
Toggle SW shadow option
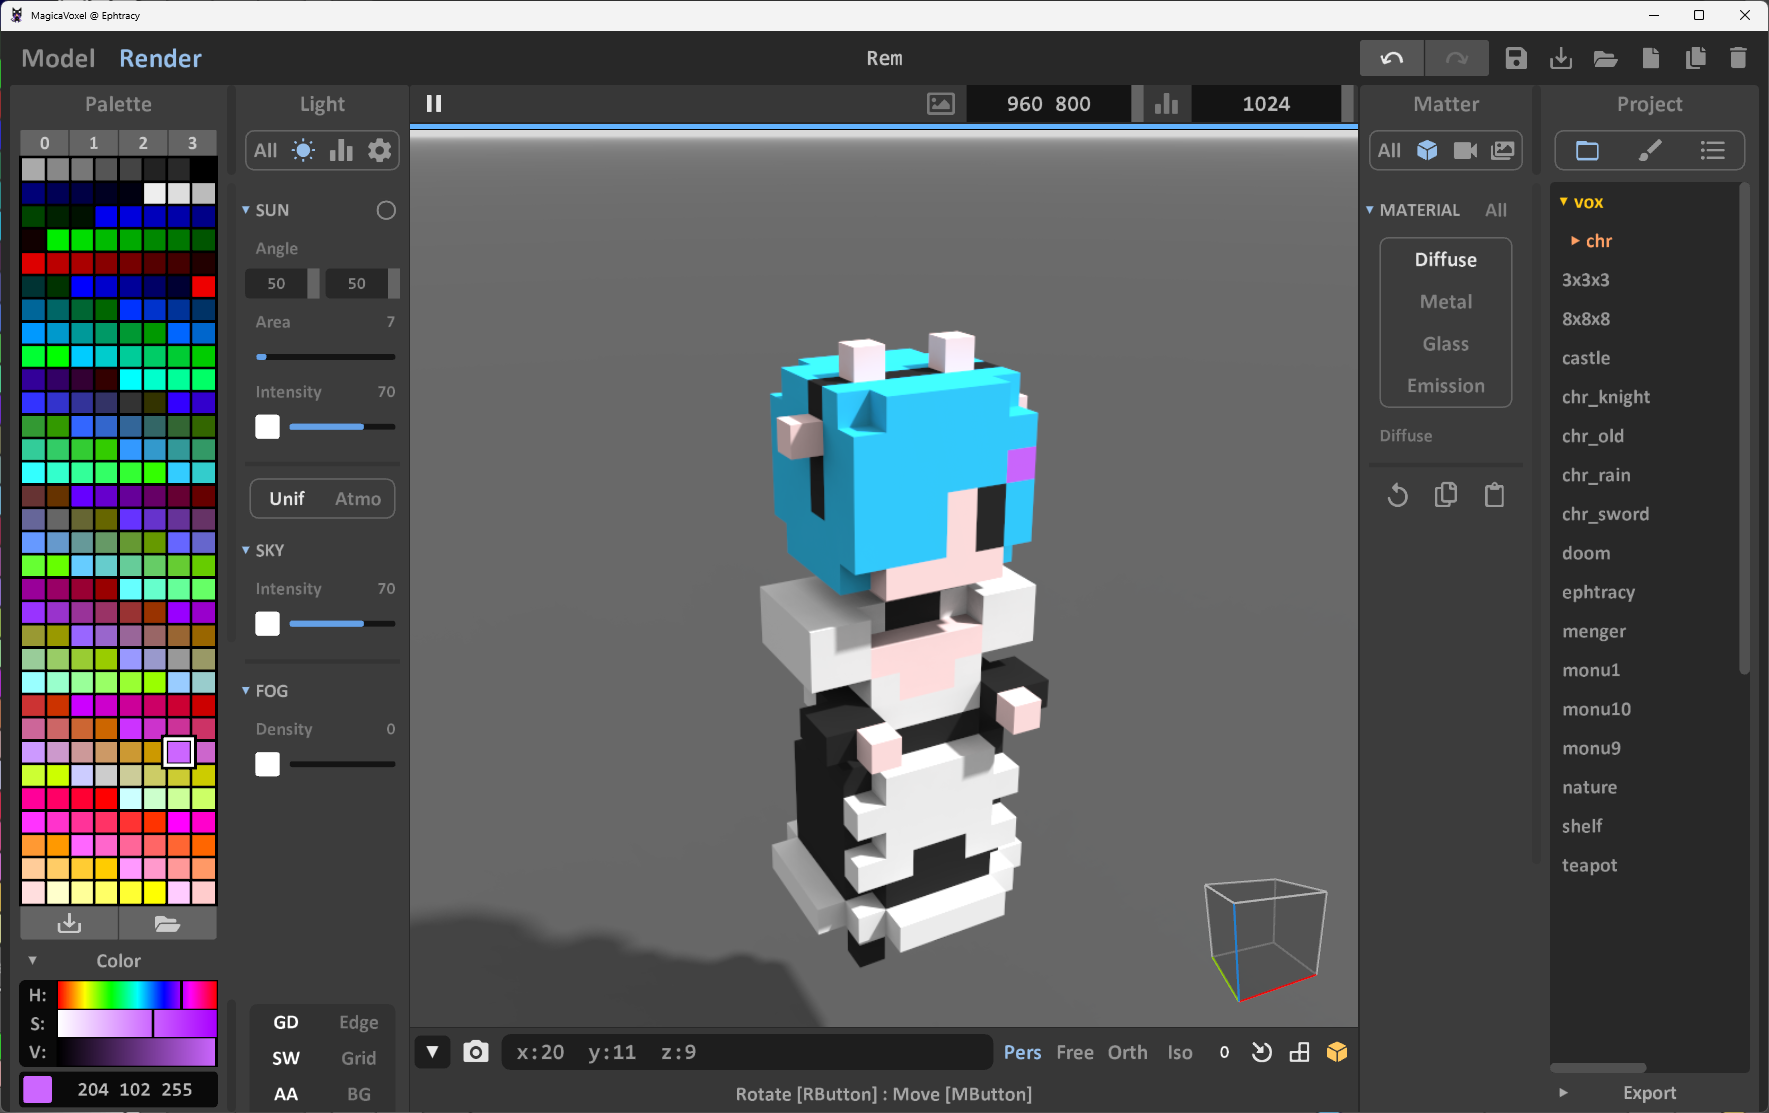286,1058
